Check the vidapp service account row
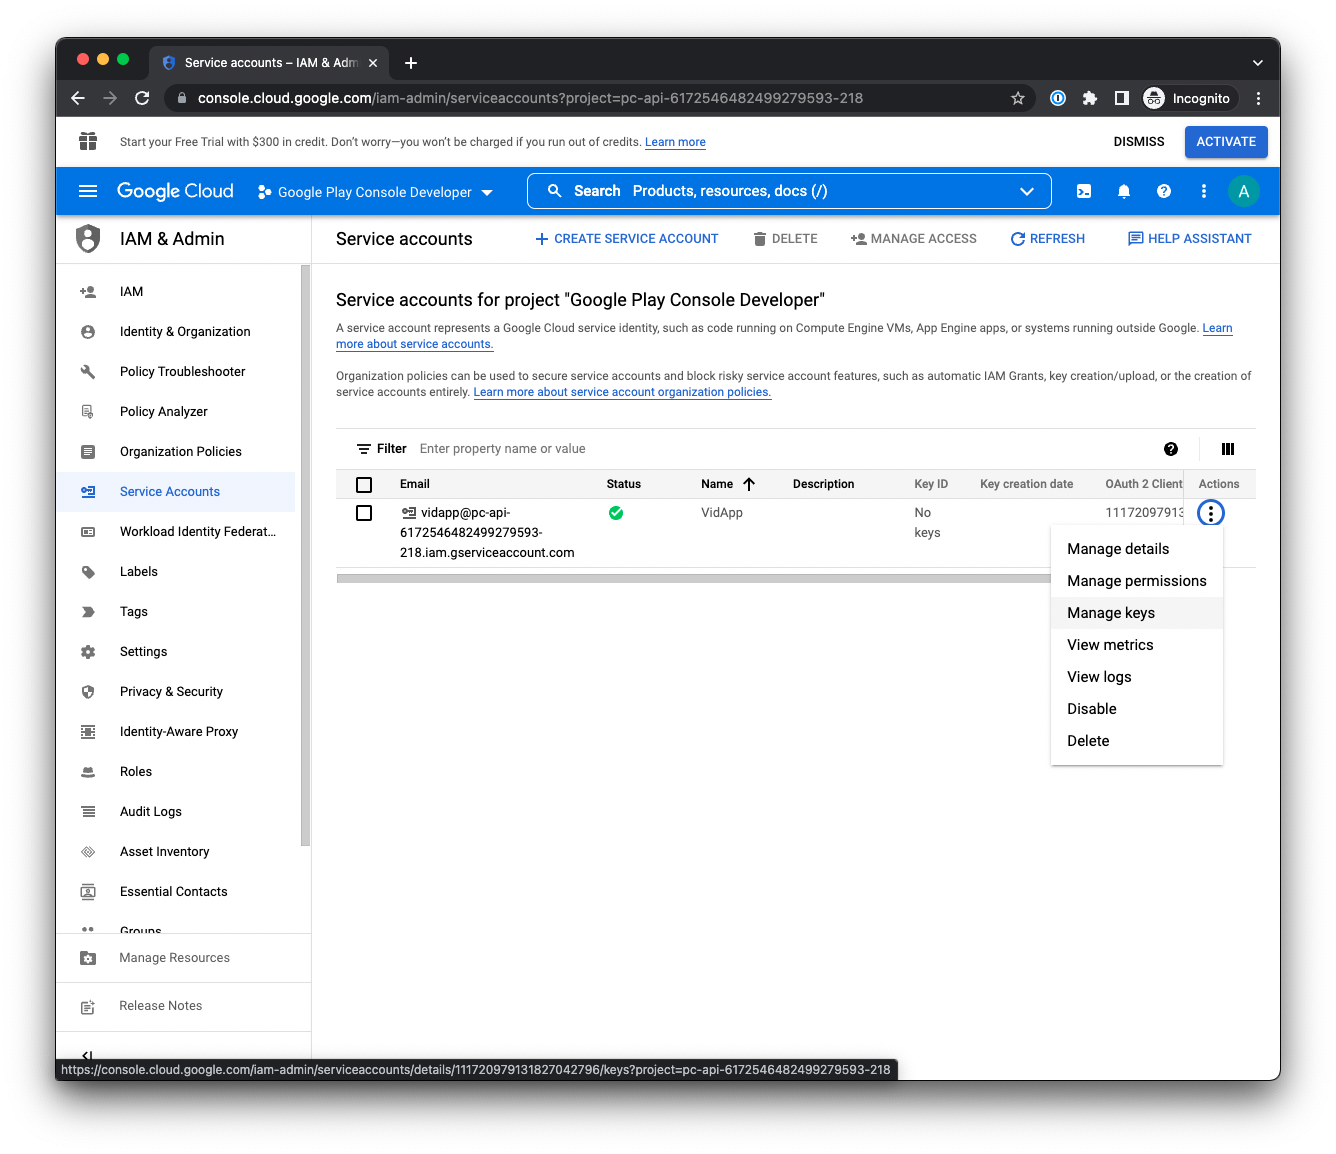1336x1154 pixels. tap(364, 513)
